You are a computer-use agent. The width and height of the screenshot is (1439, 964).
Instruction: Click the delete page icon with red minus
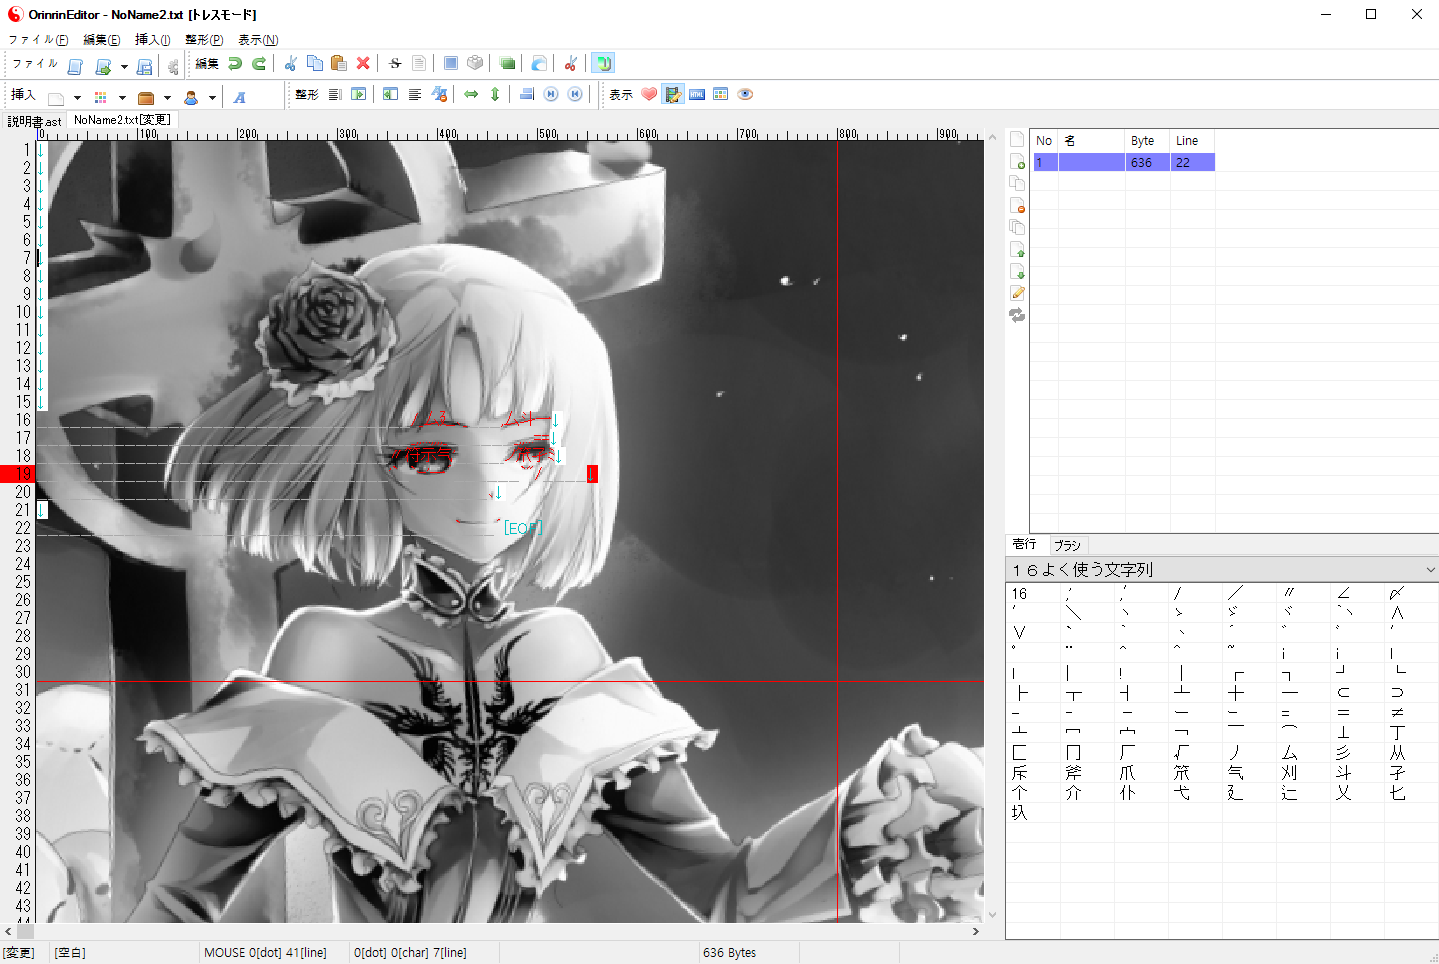[x=1017, y=206]
